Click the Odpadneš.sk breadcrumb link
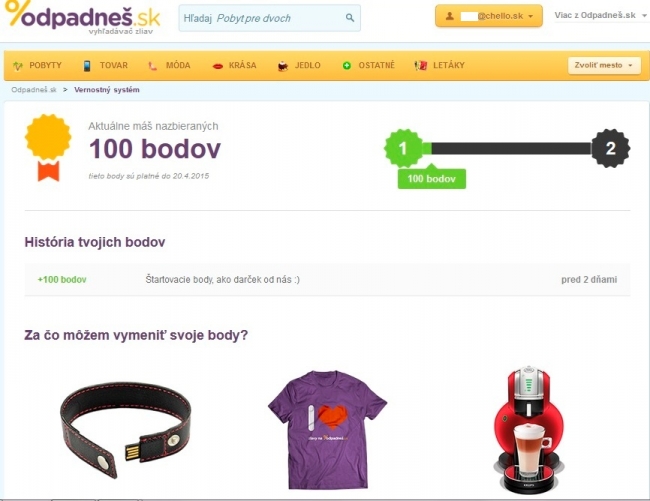Viewport: 650px width, 501px height. [x=34, y=90]
